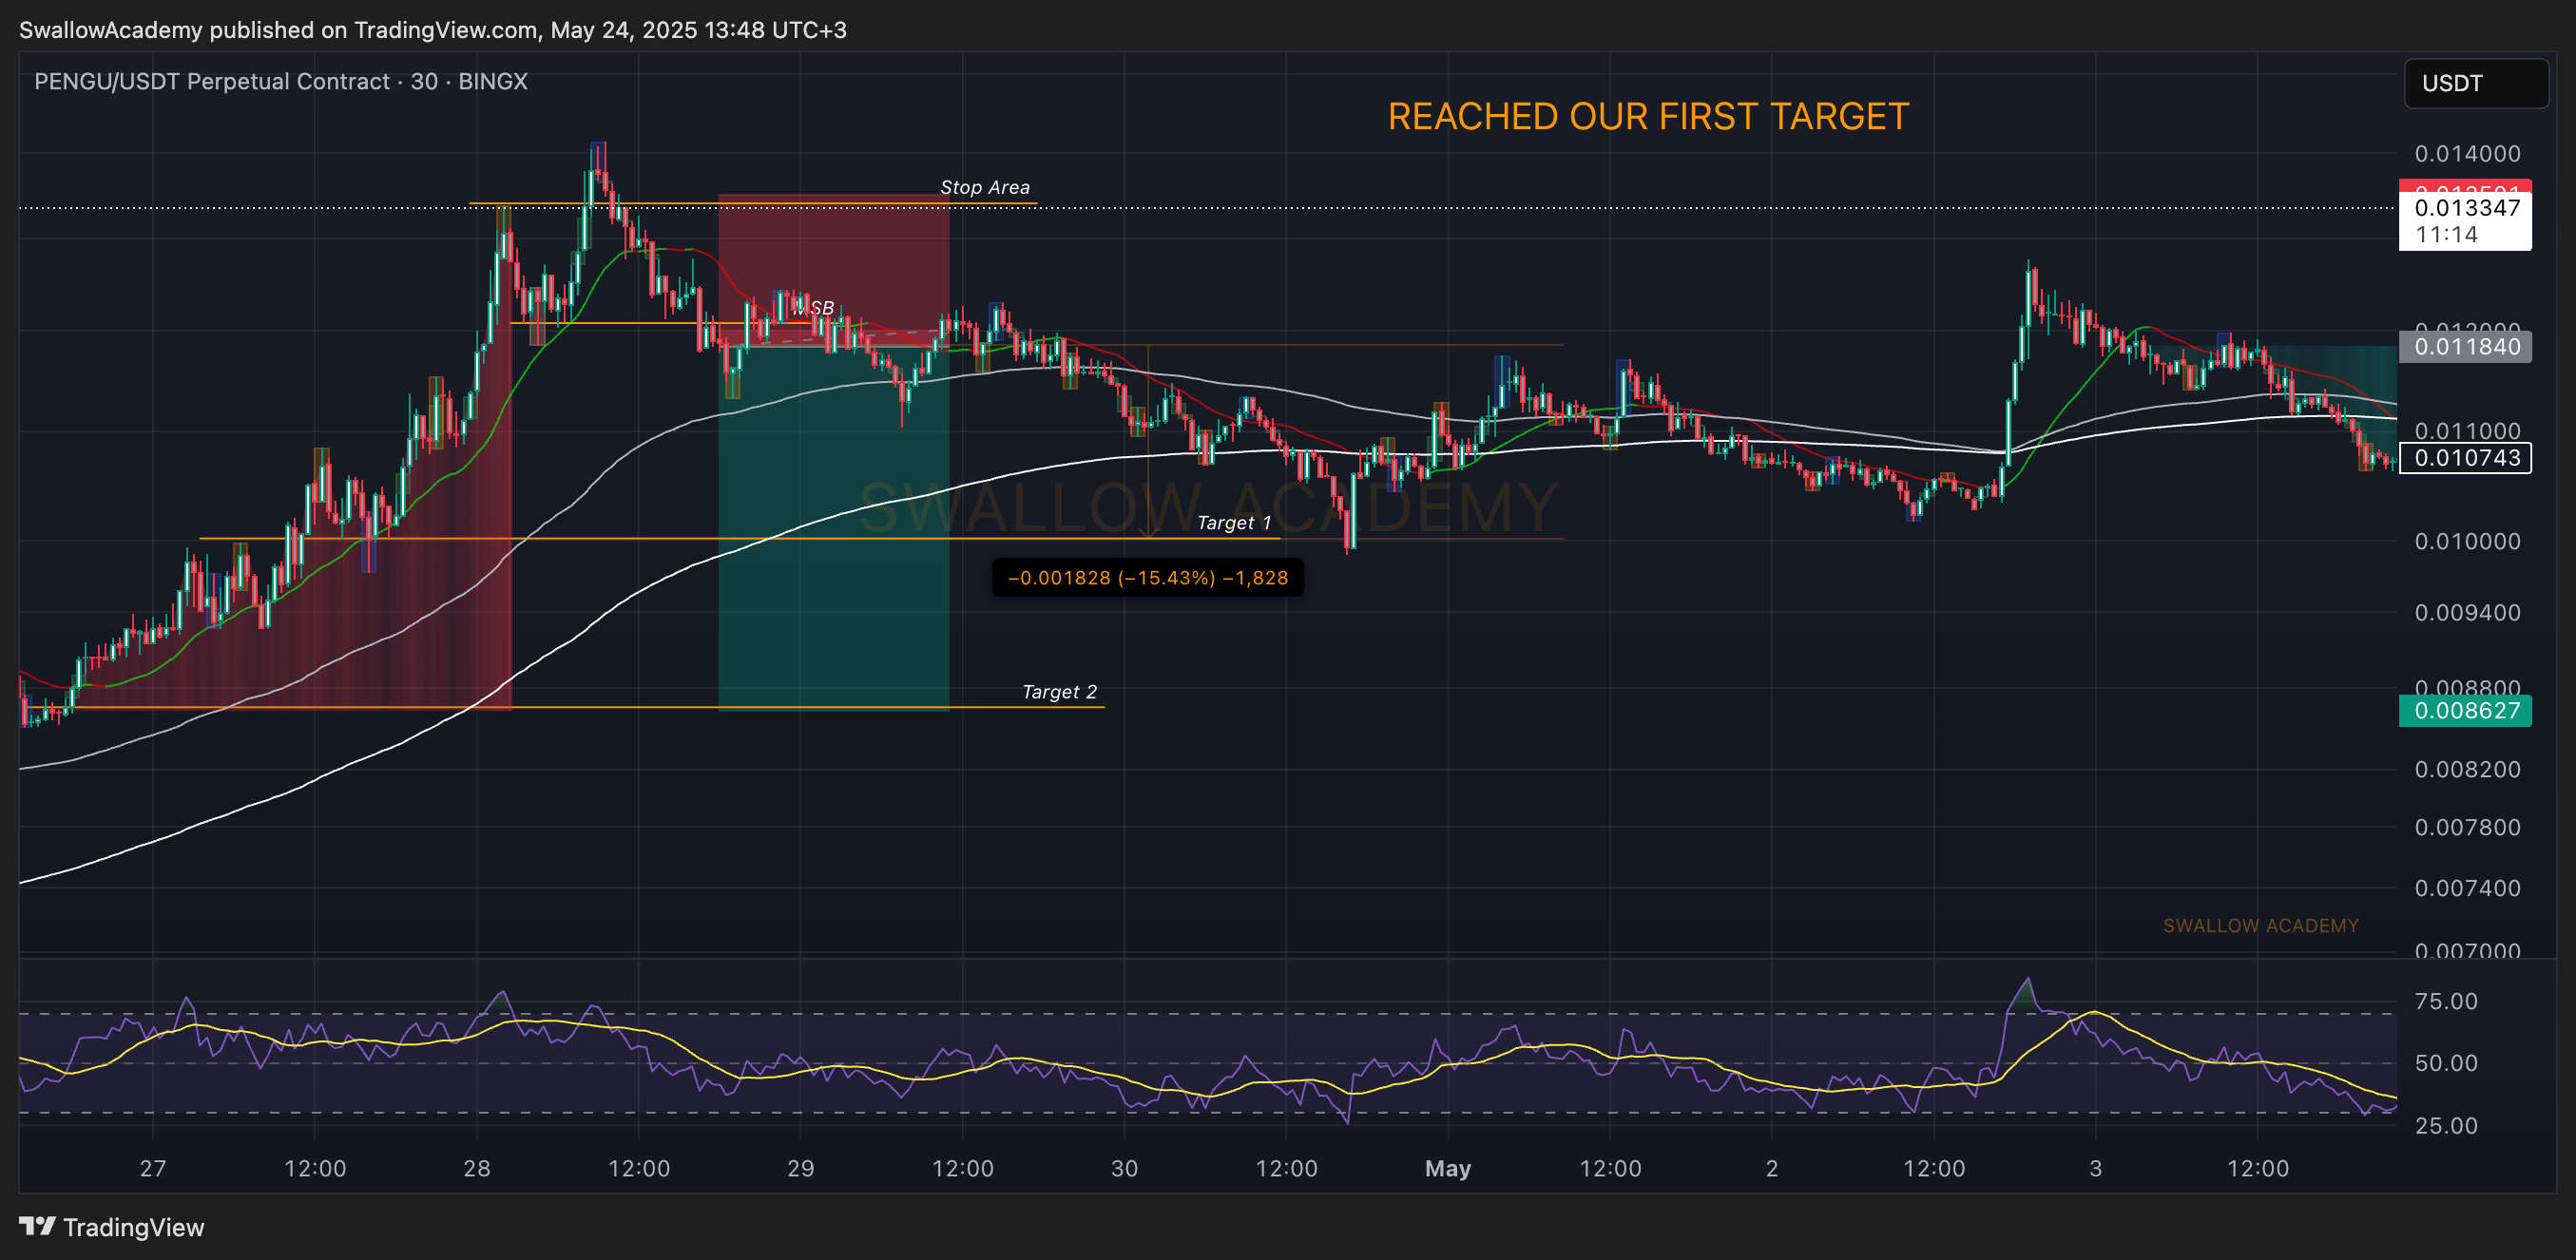
Task: Click the TradingView wordmark at bottom
Action: 134,1227
